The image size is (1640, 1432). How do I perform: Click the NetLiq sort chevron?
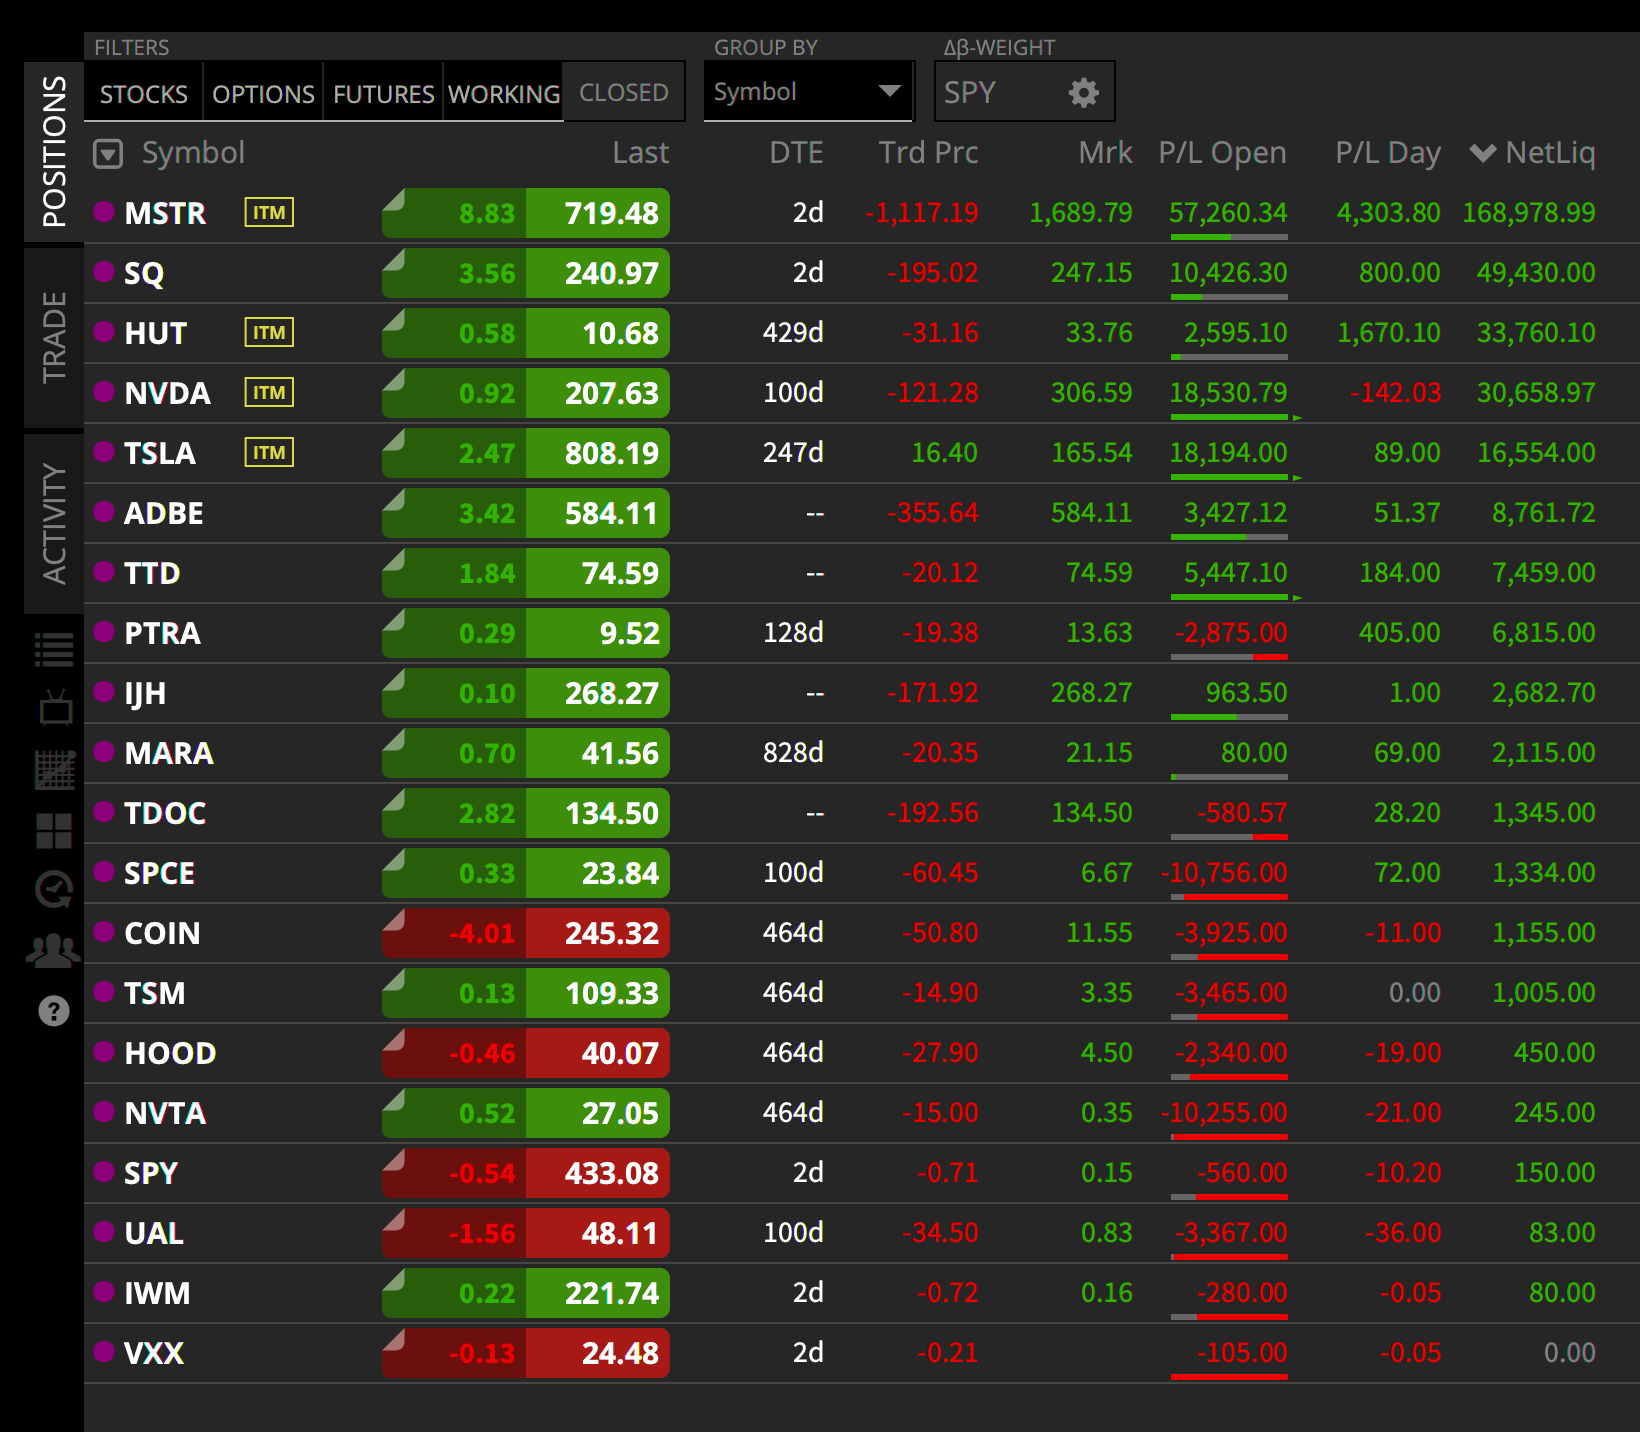tap(1482, 153)
